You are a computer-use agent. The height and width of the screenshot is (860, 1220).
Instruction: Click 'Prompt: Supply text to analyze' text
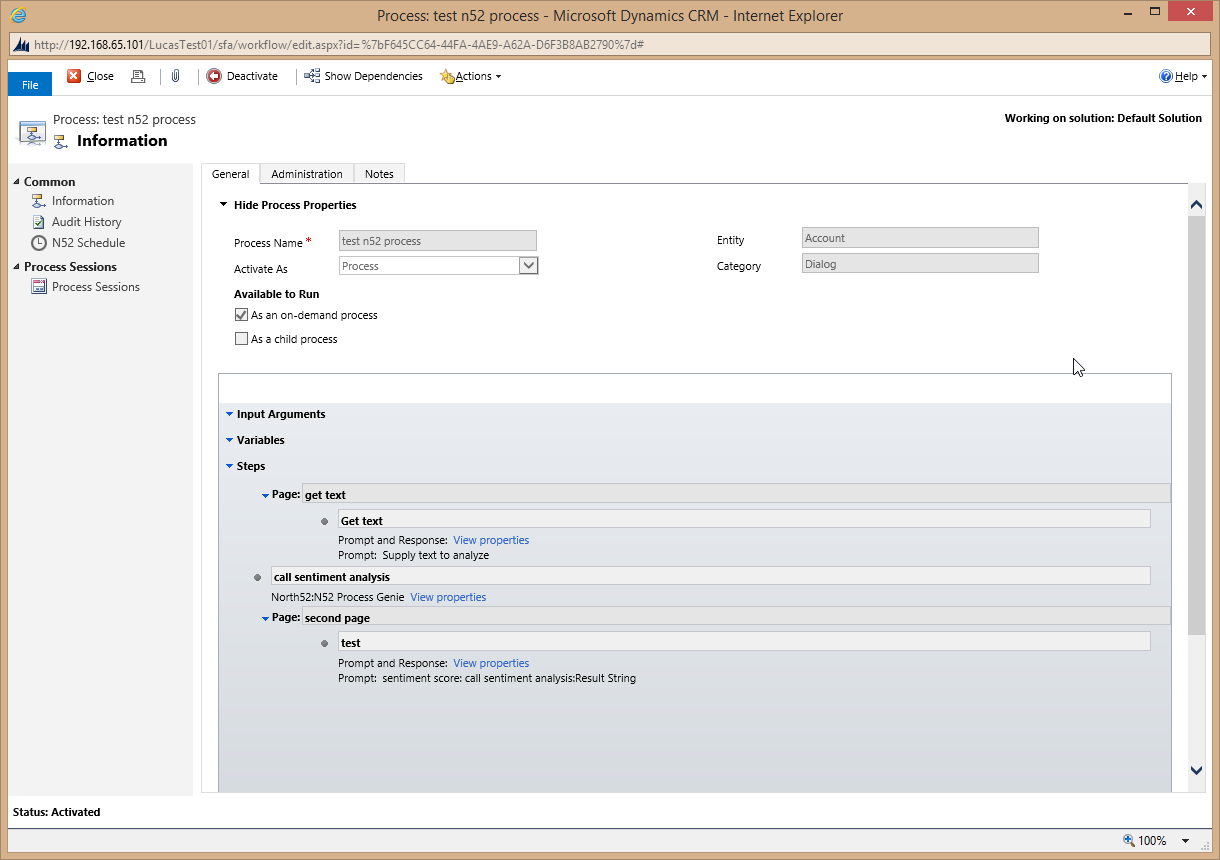(414, 555)
